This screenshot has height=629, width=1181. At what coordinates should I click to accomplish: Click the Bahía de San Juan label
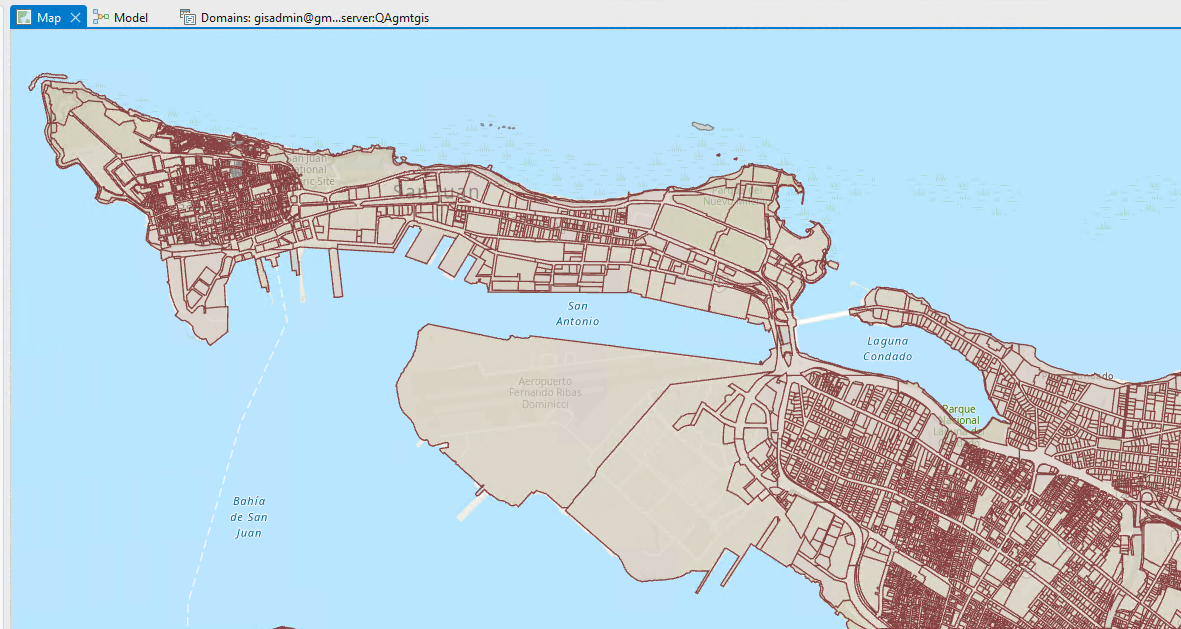tap(248, 516)
